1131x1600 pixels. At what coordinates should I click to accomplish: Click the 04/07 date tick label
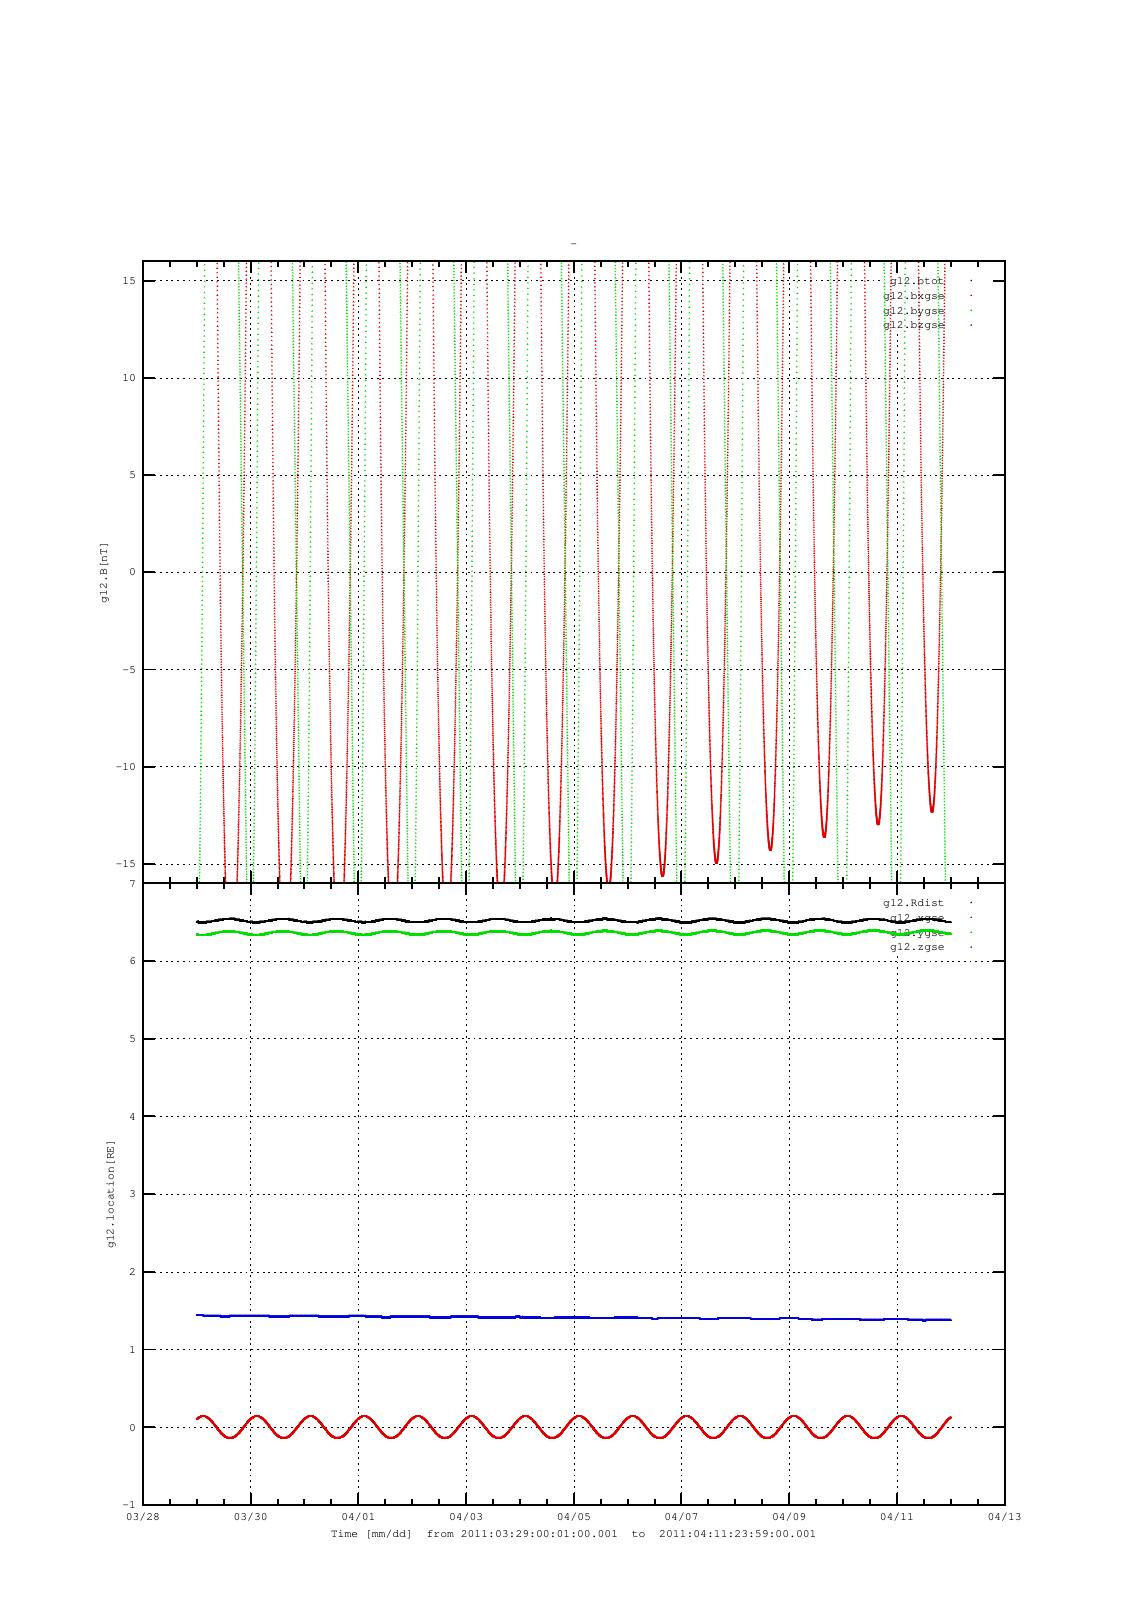click(681, 1517)
